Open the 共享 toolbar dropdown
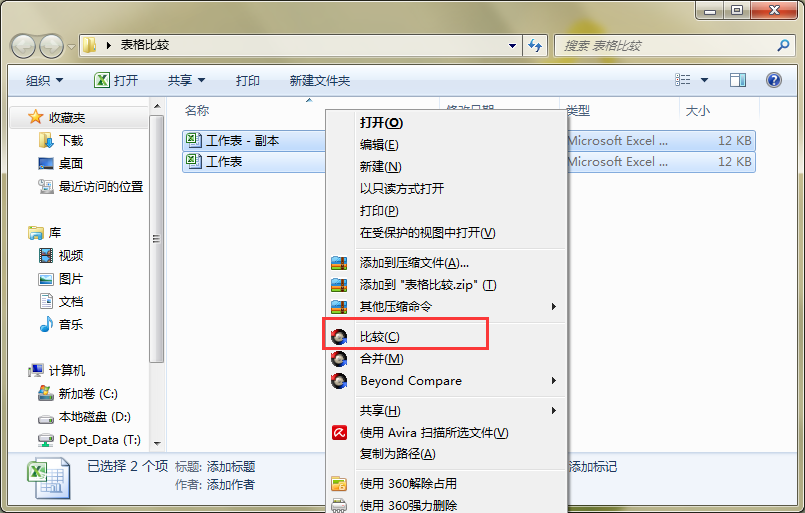This screenshot has height=513, width=805. pos(186,81)
